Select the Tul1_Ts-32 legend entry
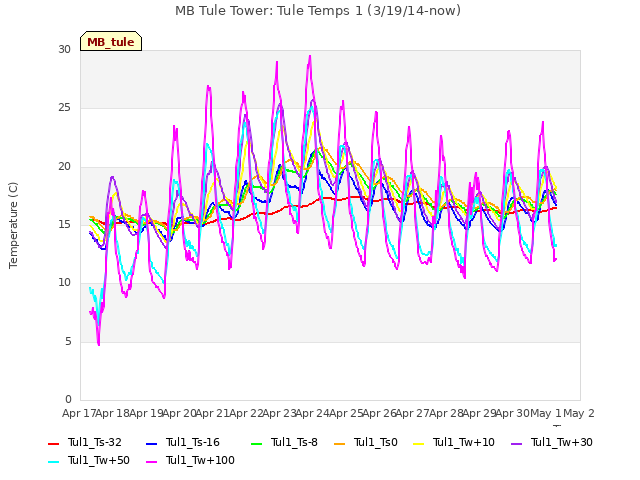 coord(85,442)
